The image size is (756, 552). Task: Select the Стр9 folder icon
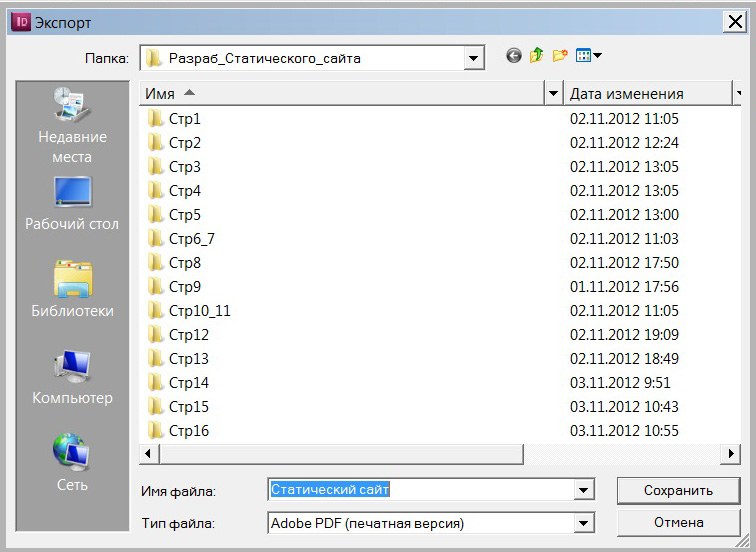pos(155,287)
